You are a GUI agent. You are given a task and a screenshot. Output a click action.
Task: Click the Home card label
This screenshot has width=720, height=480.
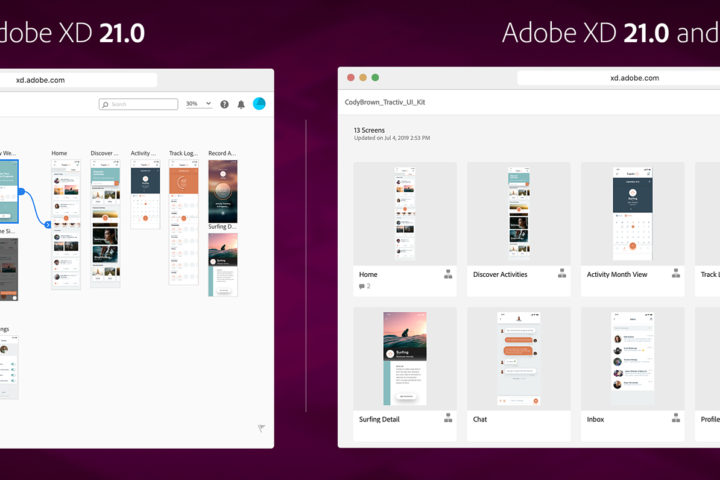[x=368, y=274]
